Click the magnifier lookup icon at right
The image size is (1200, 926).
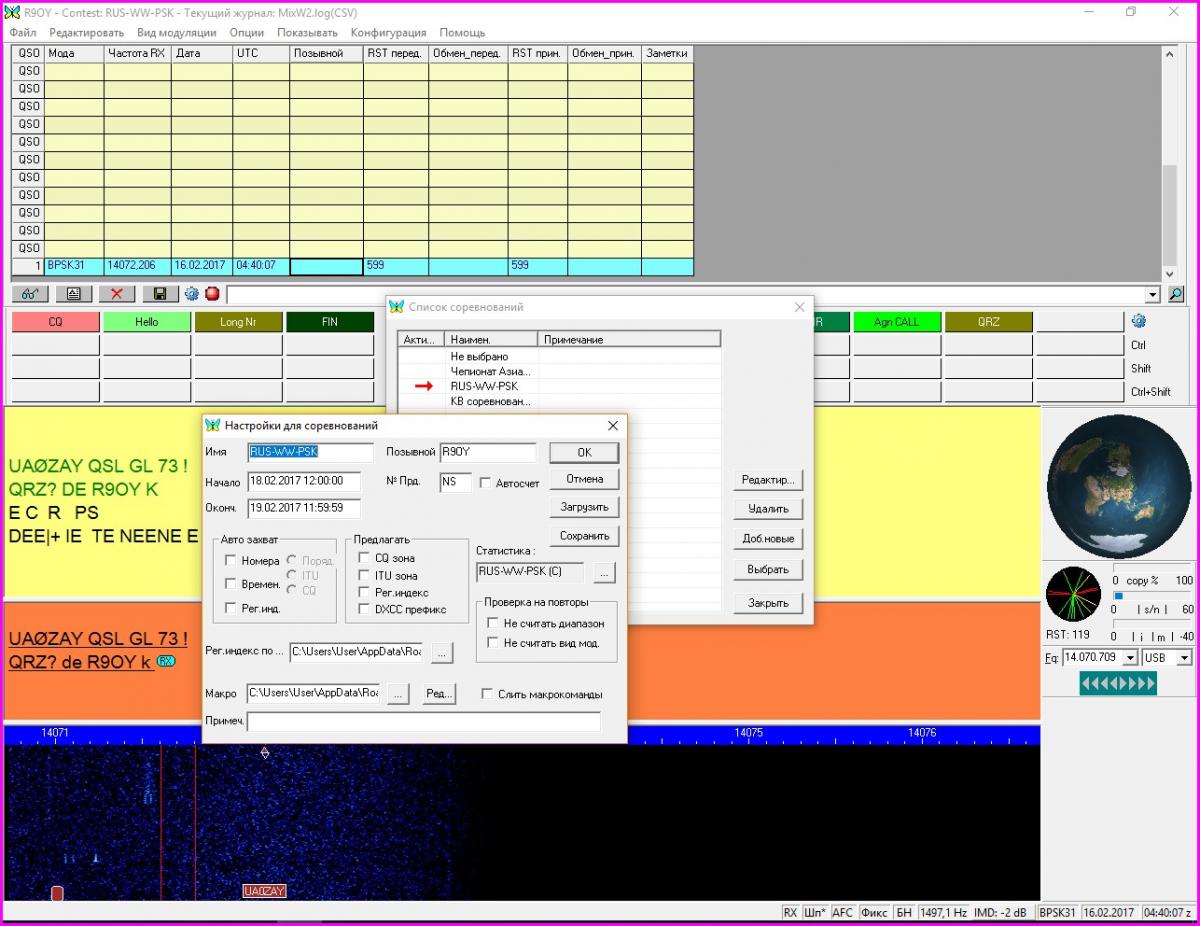pos(1176,294)
